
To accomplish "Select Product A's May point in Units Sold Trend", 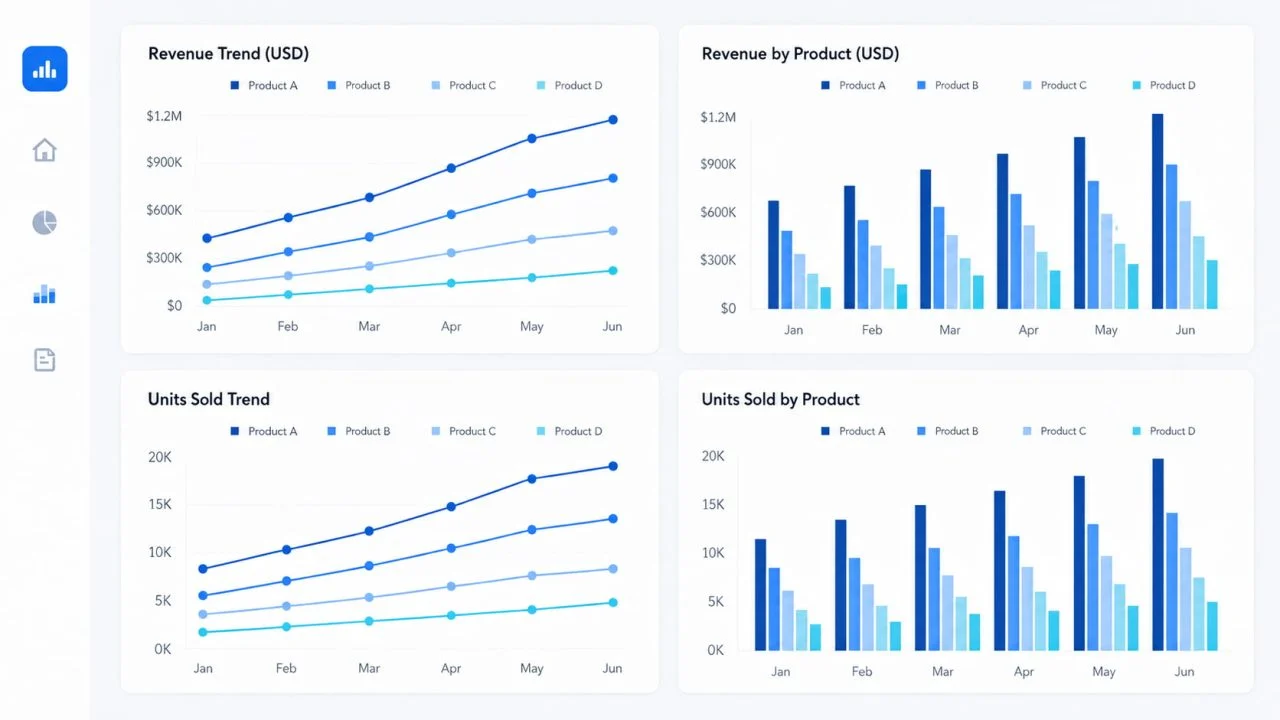I will pyautogui.click(x=532, y=479).
